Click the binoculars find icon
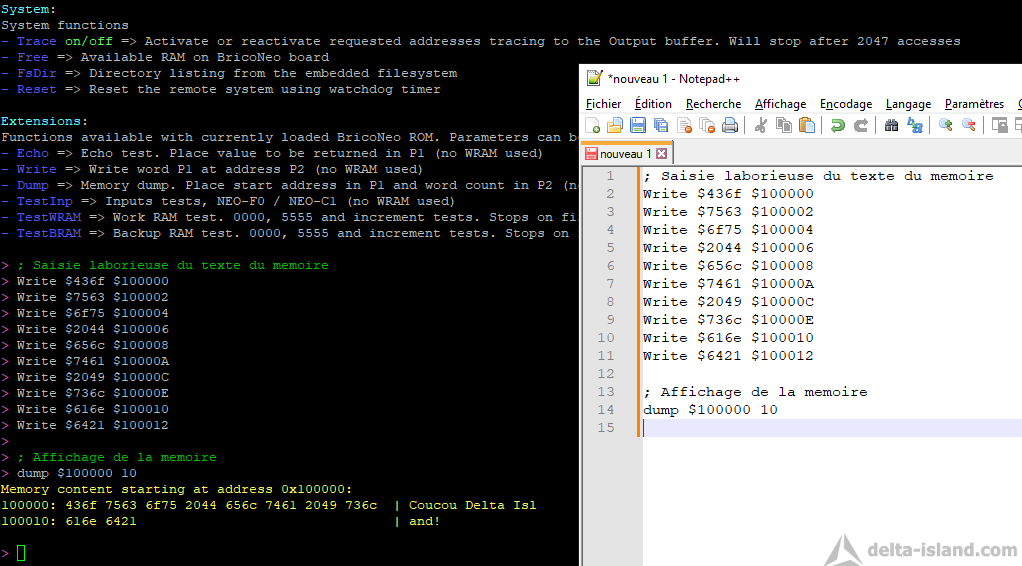 [891, 125]
